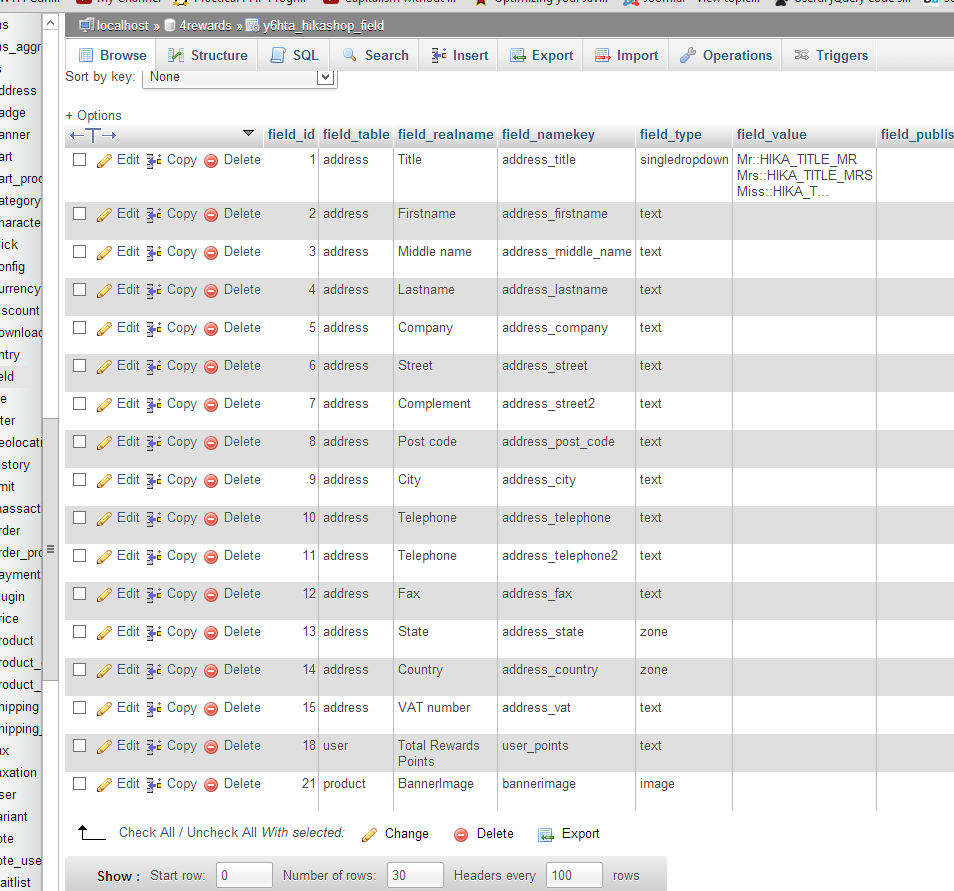Viewport: 954px width, 891px height.
Task: Click Copy icon in Country row
Action: 154,671
